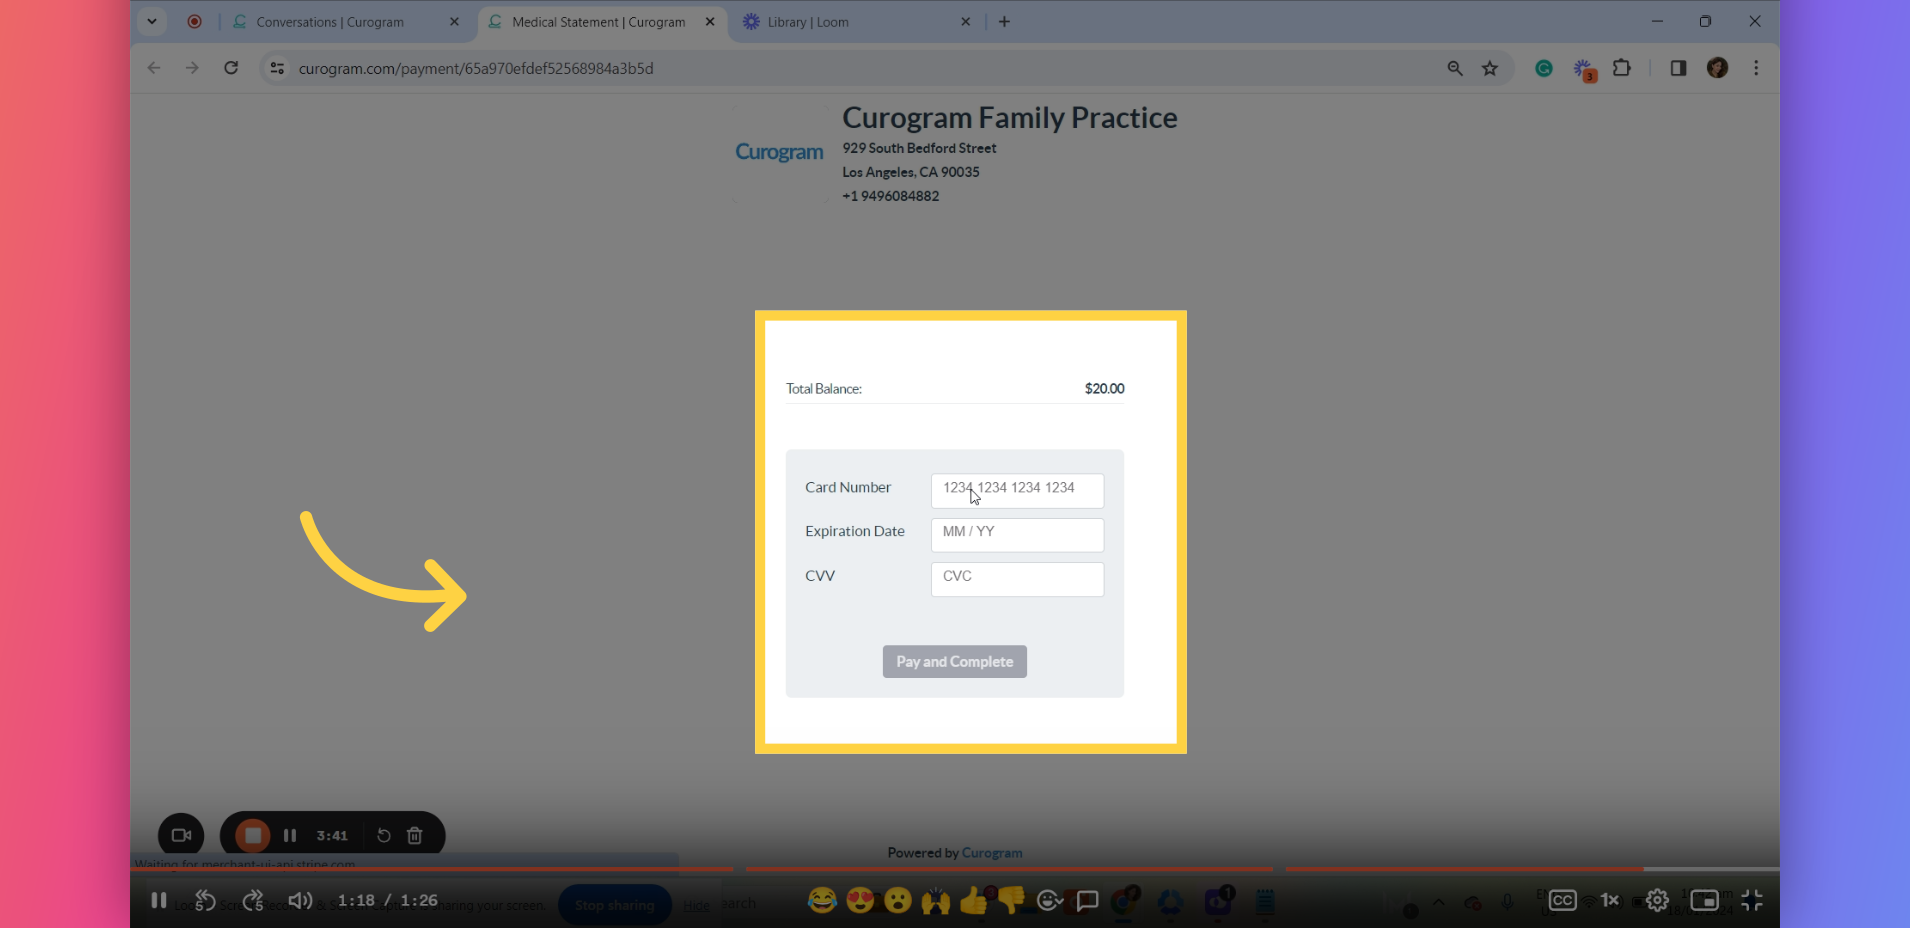React with the raised hands emoji
Screen dimensions: 1910x928
[x=936, y=900]
